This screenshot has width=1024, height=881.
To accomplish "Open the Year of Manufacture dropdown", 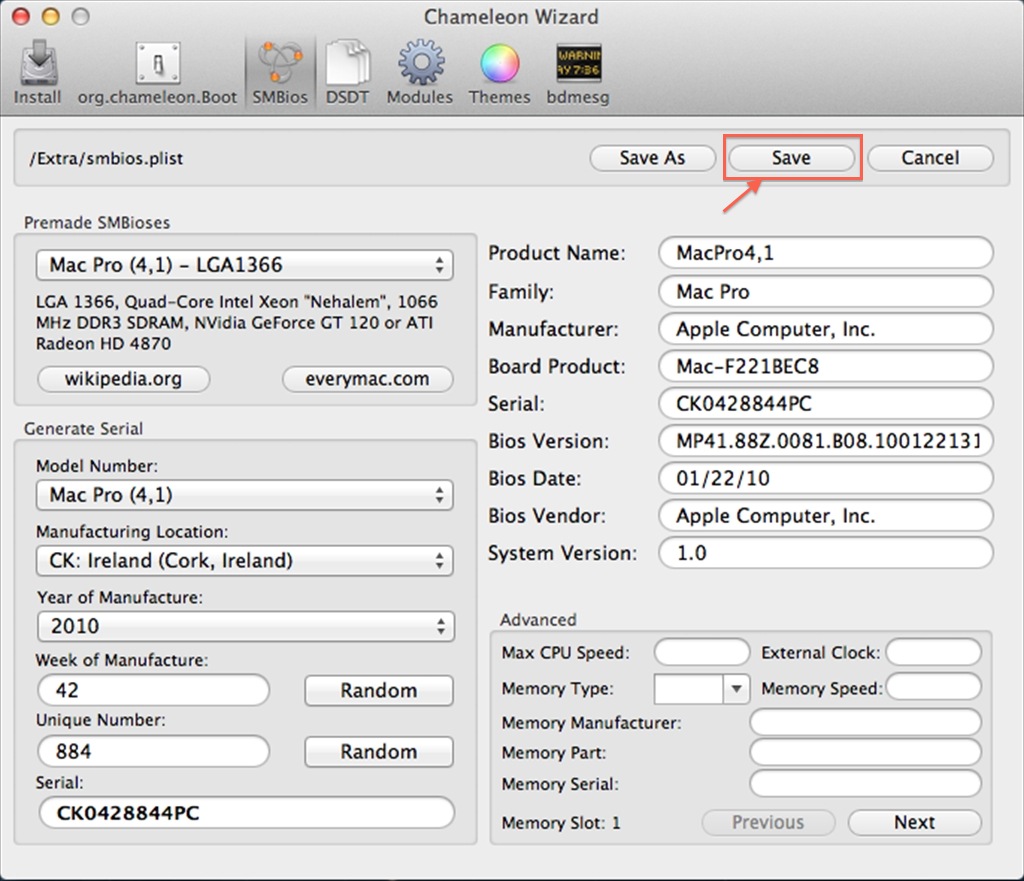I will 246,626.
